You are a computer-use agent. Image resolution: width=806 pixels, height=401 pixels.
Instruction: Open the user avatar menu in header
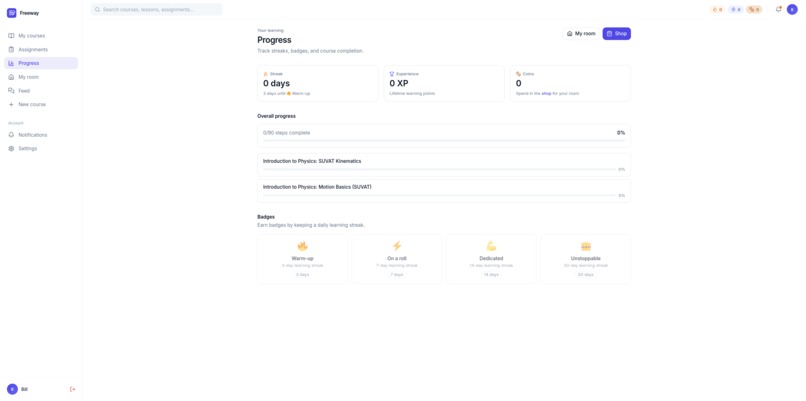792,9
